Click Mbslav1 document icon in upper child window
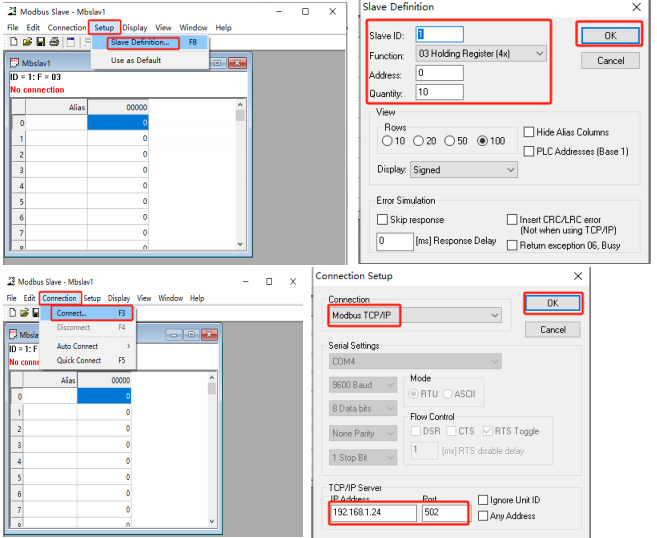This screenshot has height=538, width=657. (x=15, y=63)
